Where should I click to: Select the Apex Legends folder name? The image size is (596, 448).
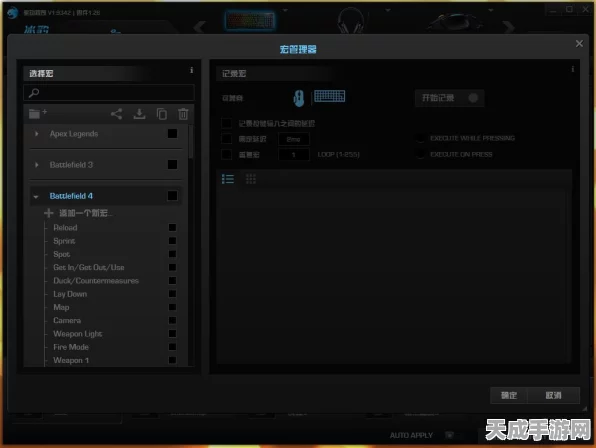point(74,134)
